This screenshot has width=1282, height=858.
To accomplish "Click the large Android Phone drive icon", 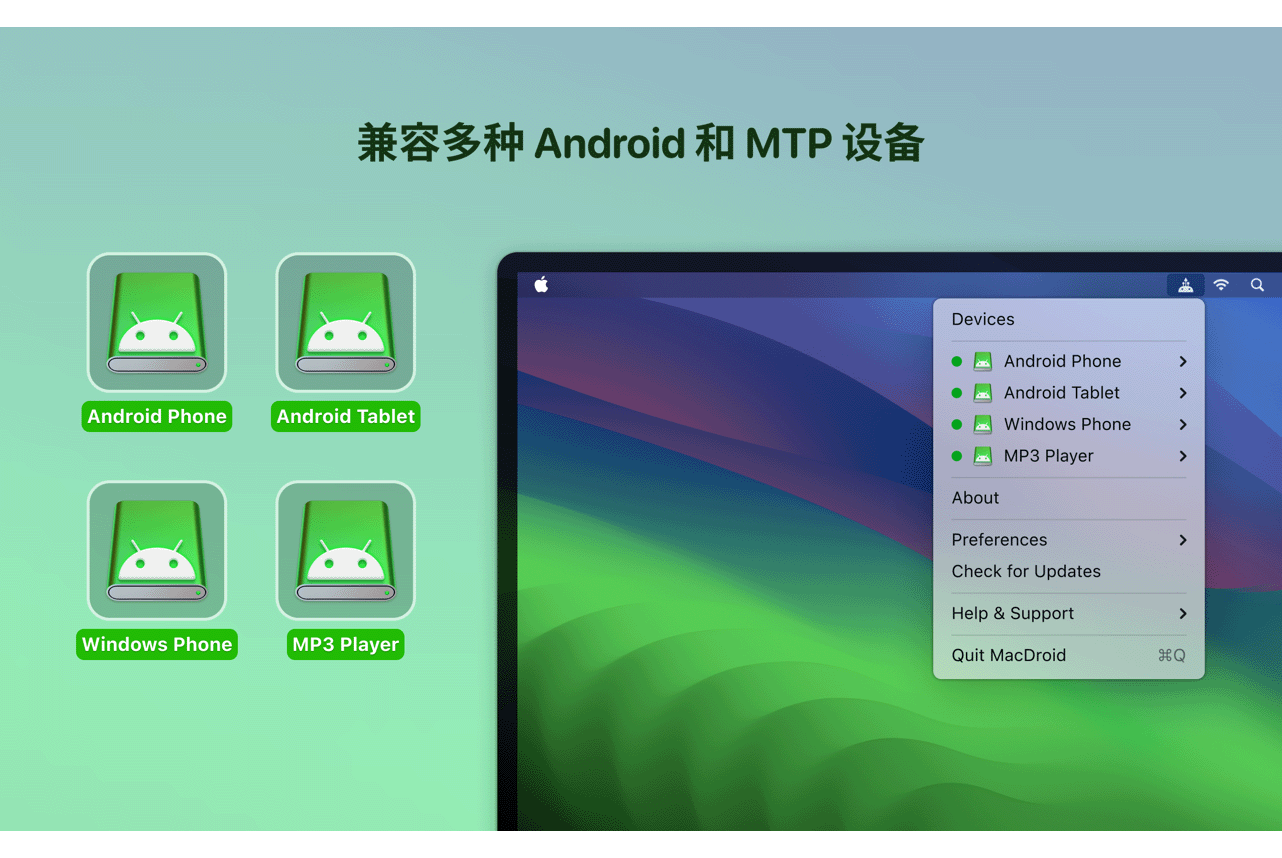I will [157, 322].
